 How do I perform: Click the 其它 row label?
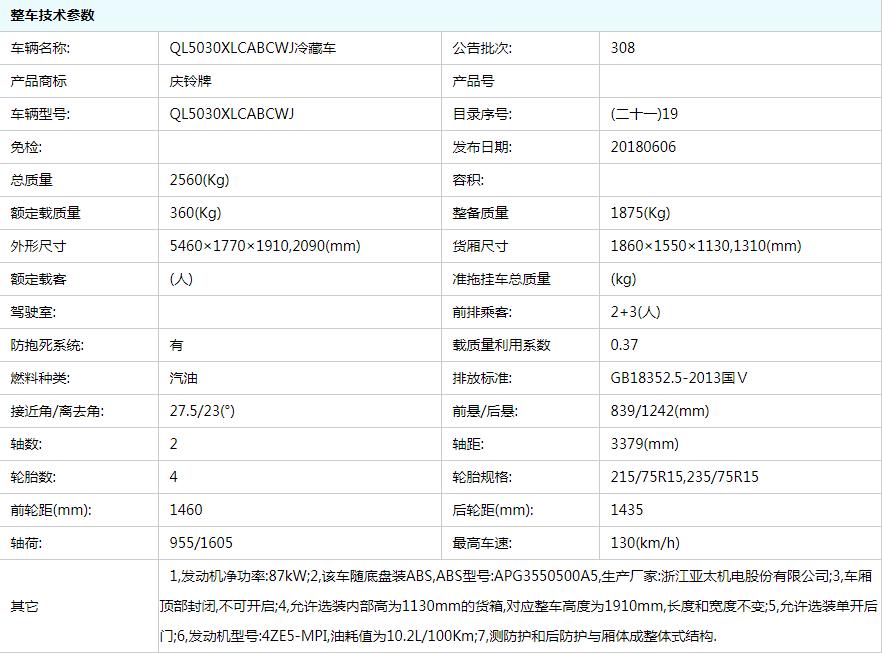[x=24, y=606]
